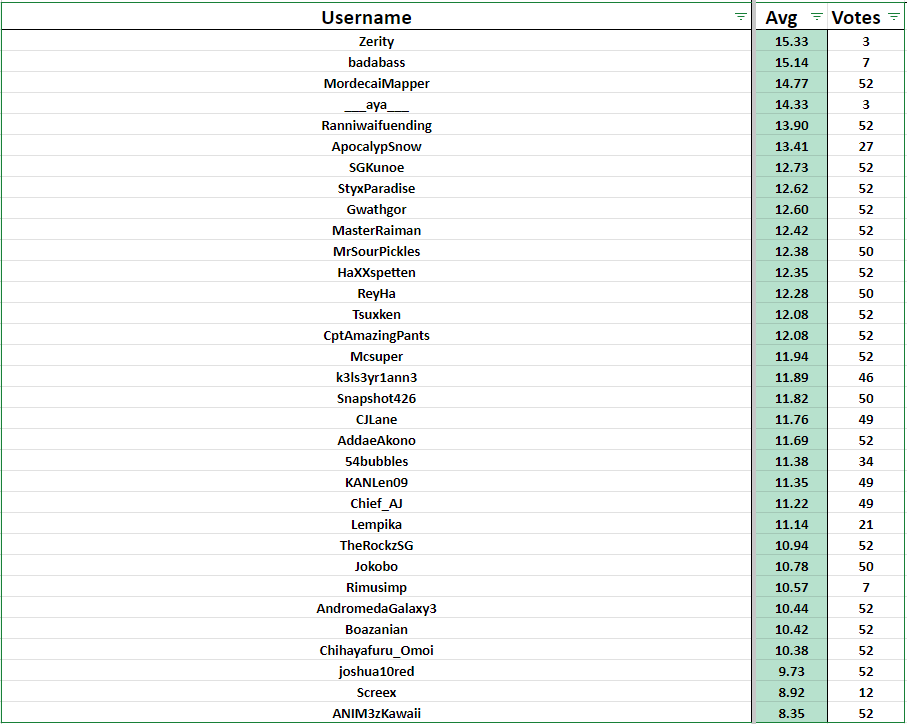The width and height of the screenshot is (907, 724).
Task: Open the Avg column filter dropdown
Action: [816, 17]
